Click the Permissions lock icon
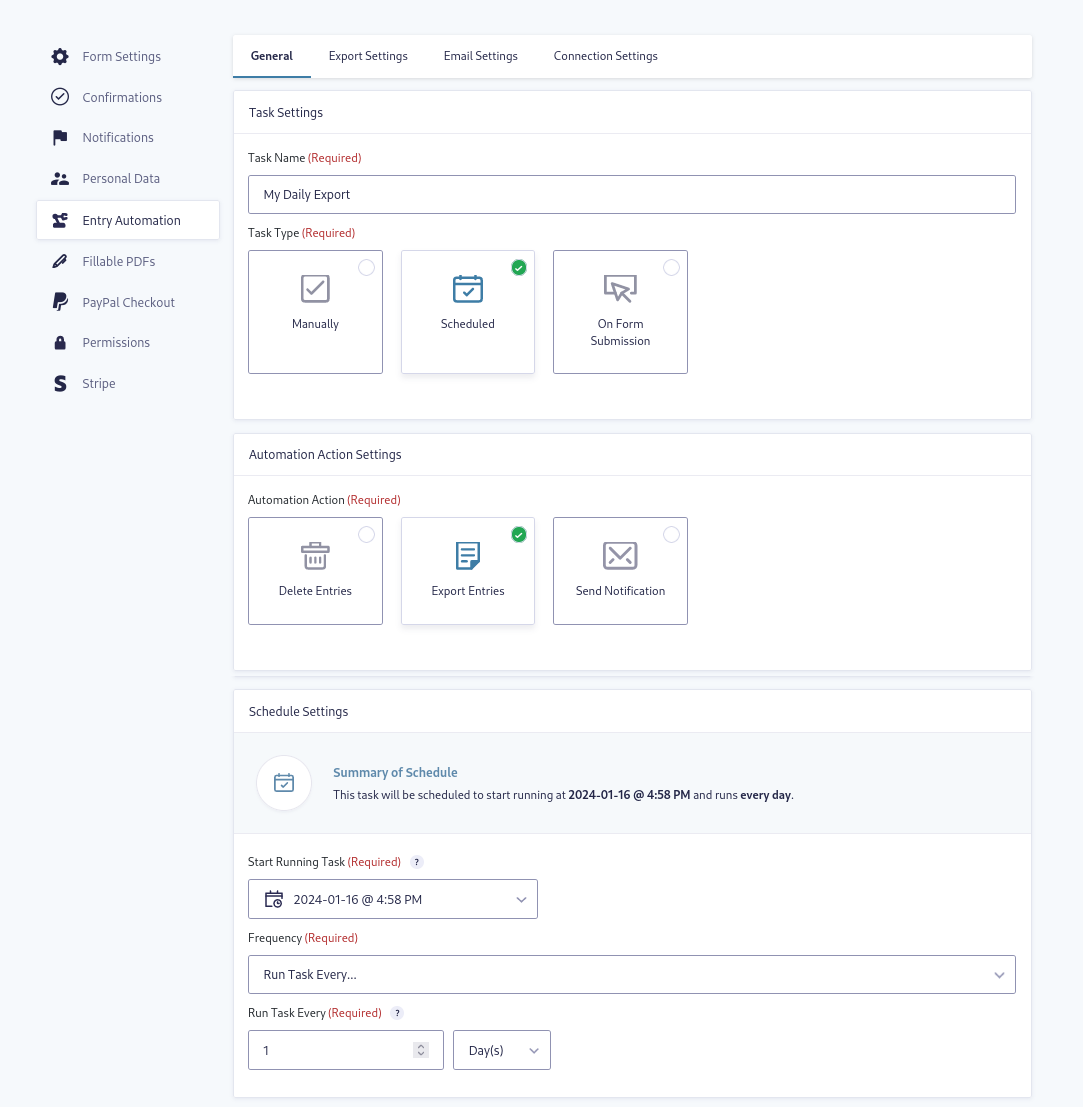The width and height of the screenshot is (1083, 1107). (x=60, y=343)
